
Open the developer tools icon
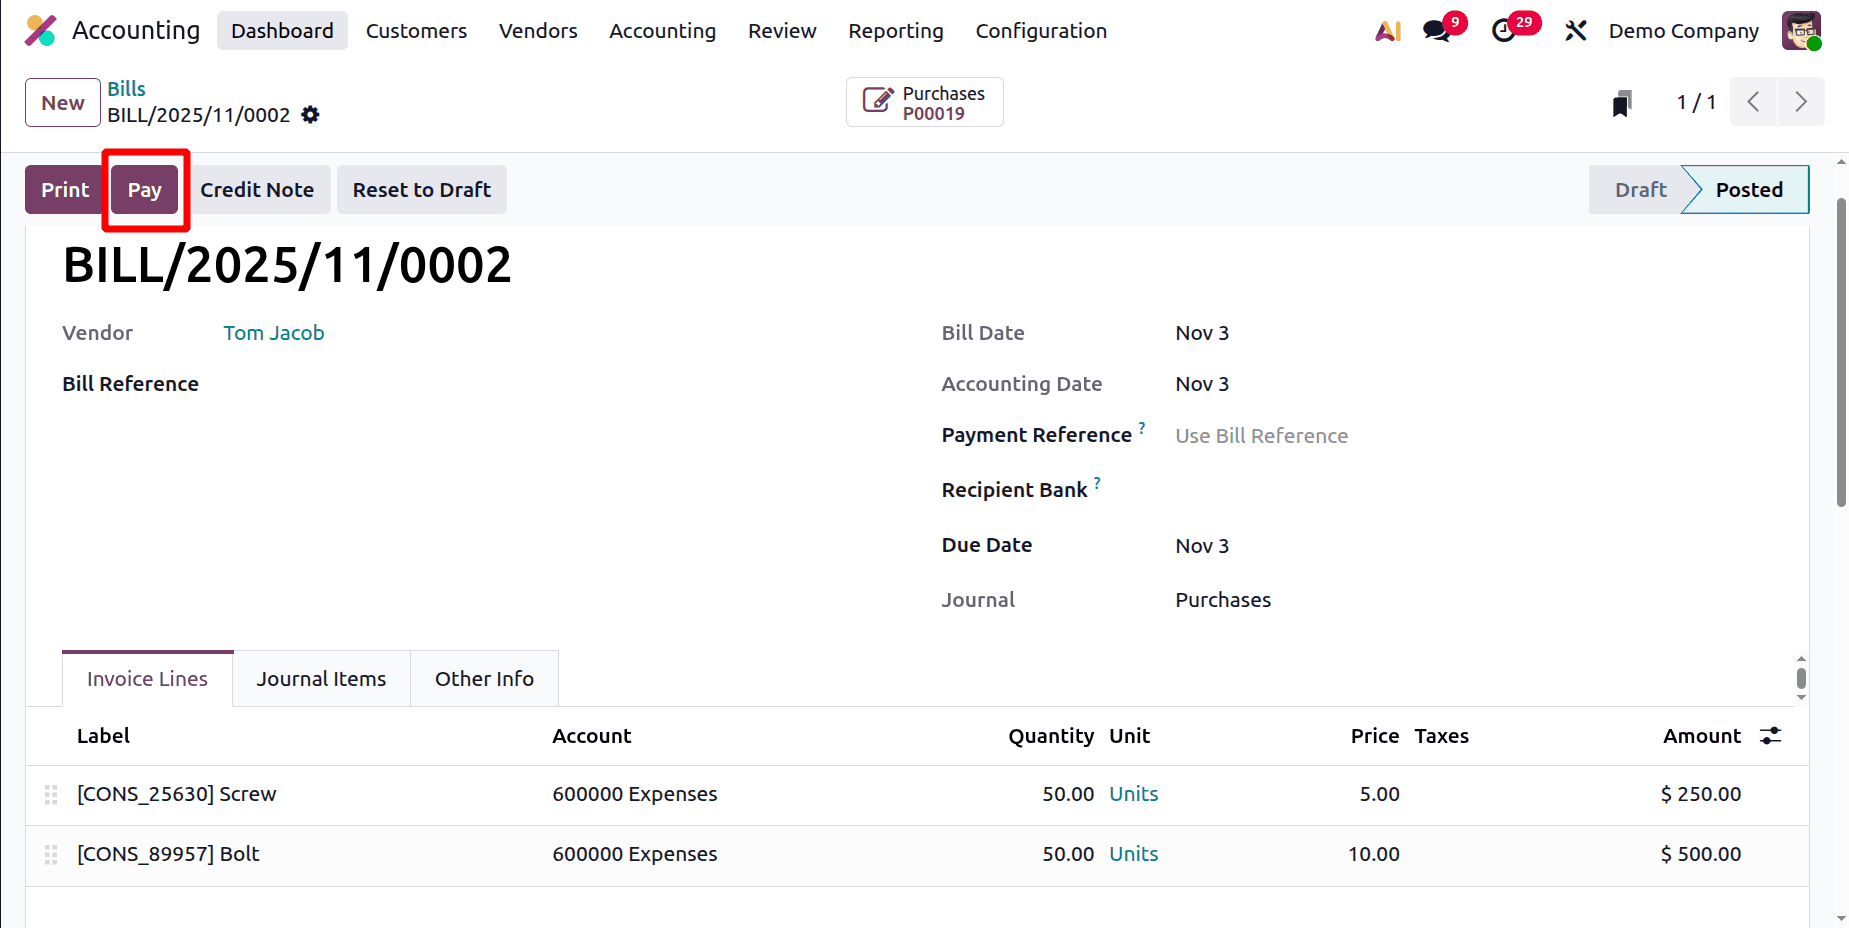pos(1575,31)
